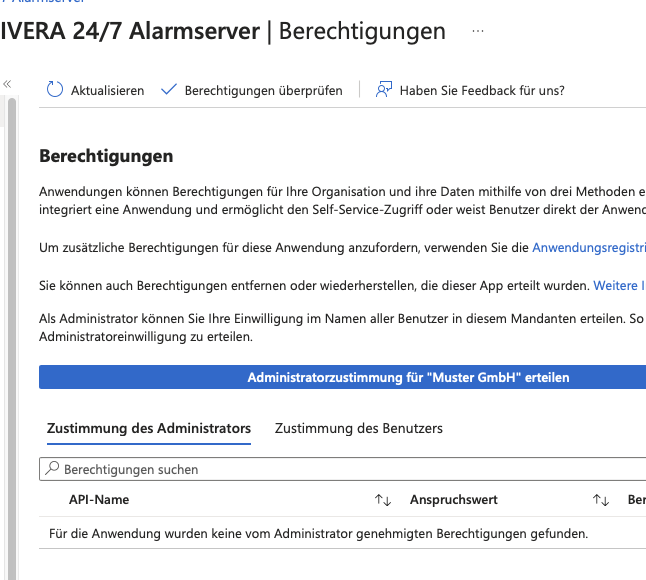This screenshot has height=580, width=646.
Task: Collapse the sidebar with the double chevron
Action: pyautogui.click(x=8, y=84)
